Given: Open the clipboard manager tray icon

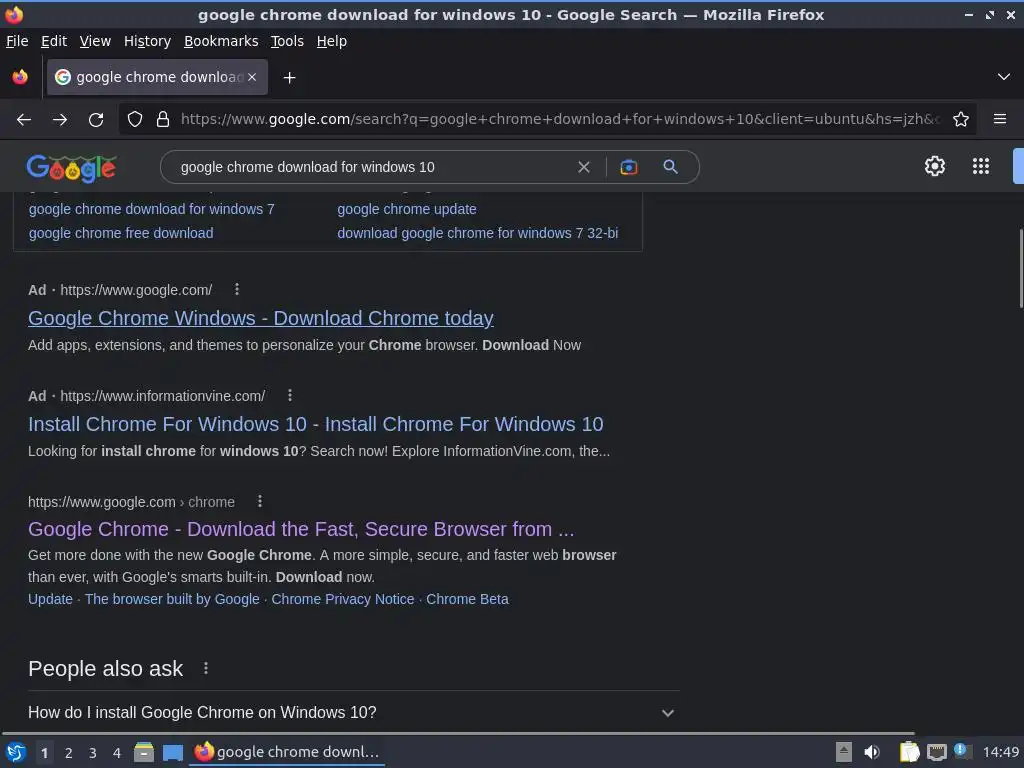Looking at the screenshot, I should (909, 752).
